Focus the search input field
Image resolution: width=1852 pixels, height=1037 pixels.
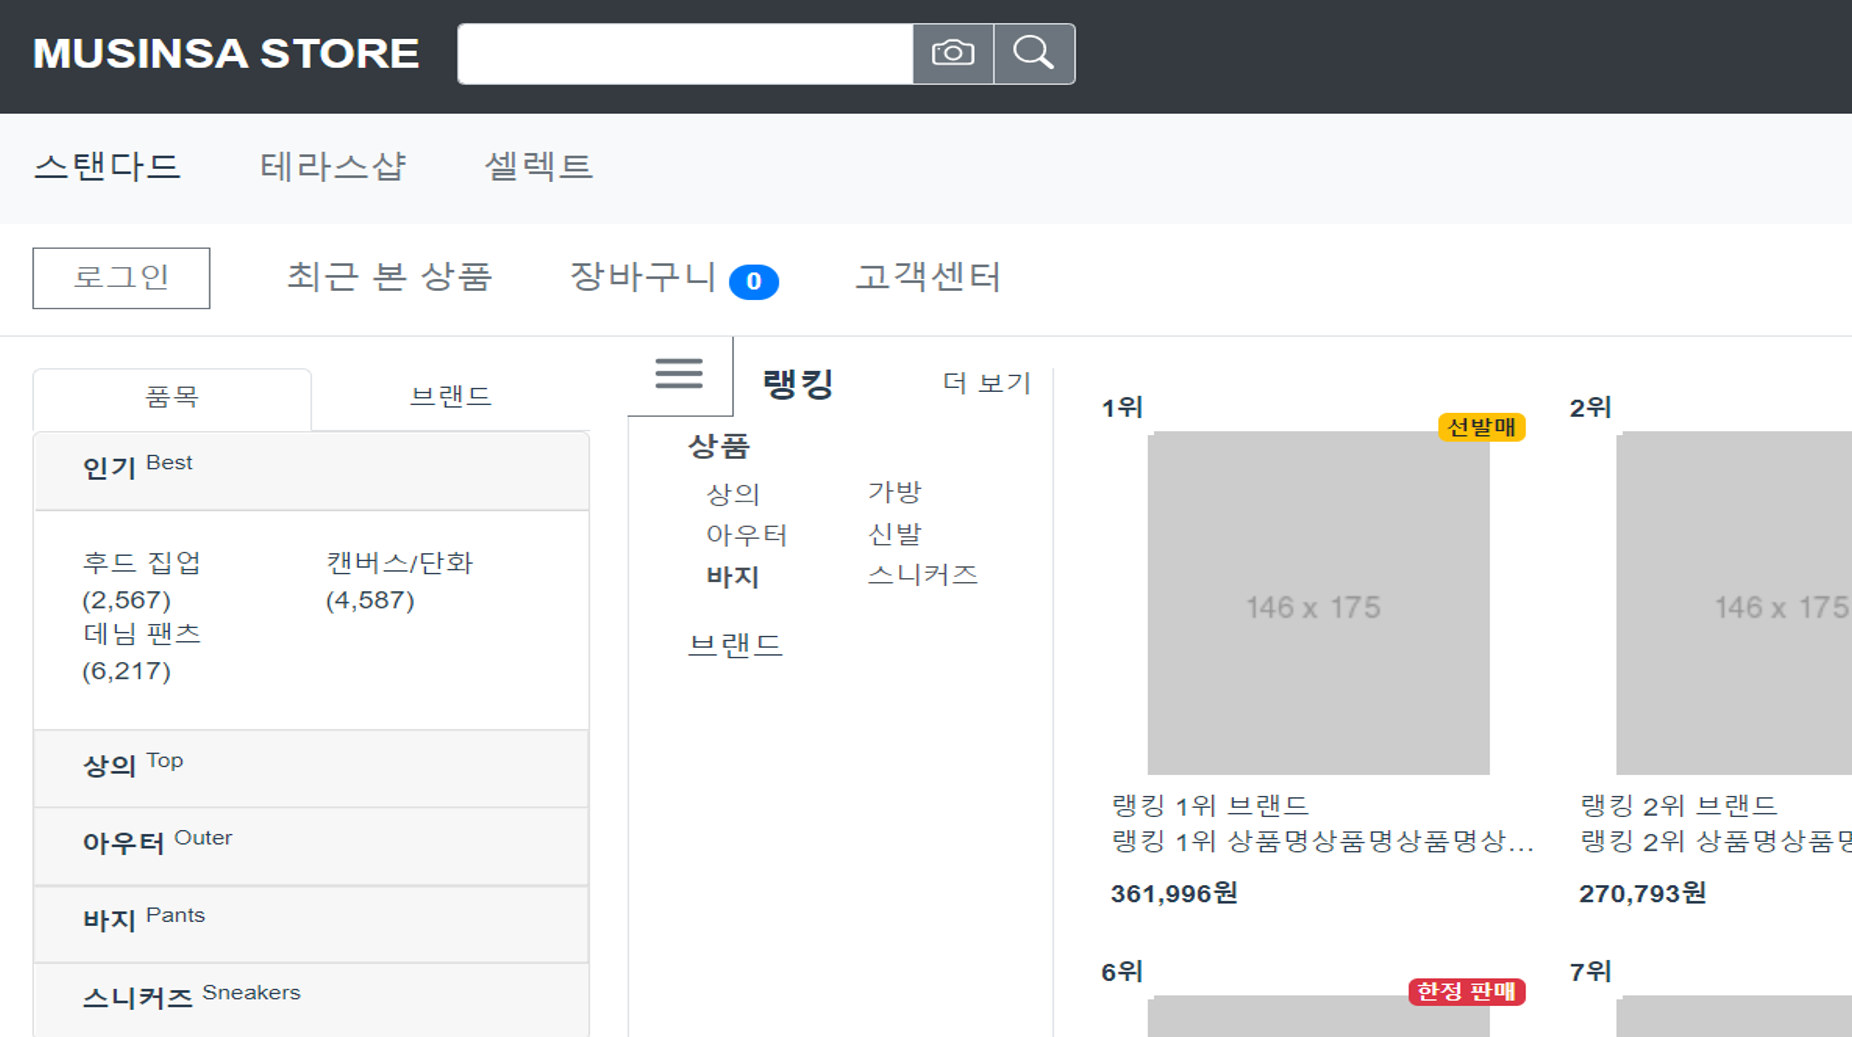685,54
